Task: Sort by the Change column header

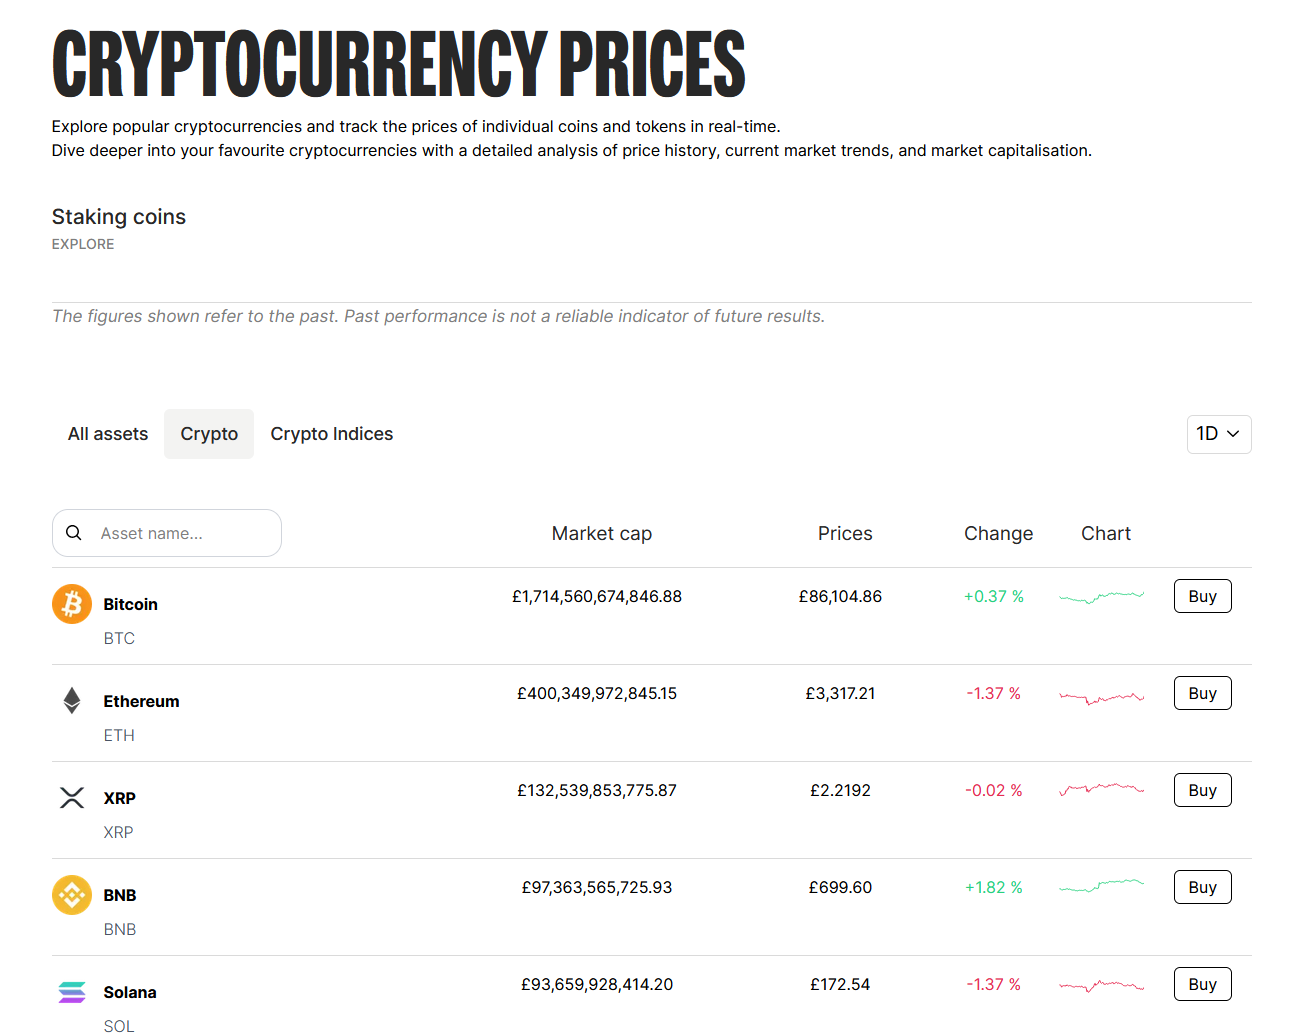Action: click(x=998, y=533)
